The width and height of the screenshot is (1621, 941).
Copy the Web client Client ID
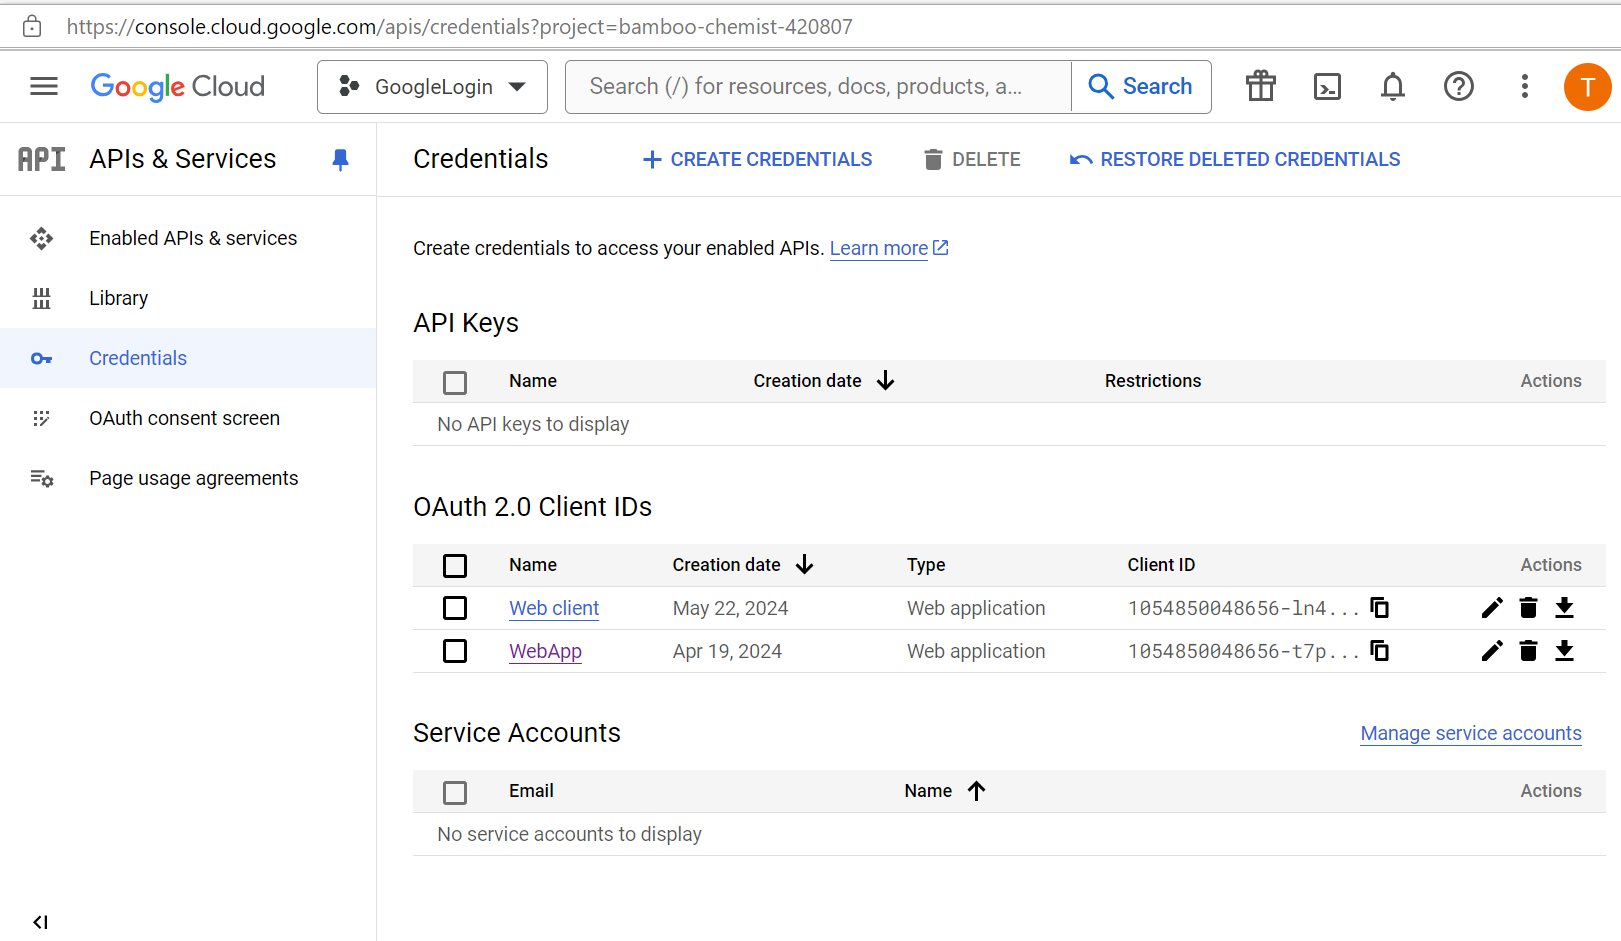1380,607
